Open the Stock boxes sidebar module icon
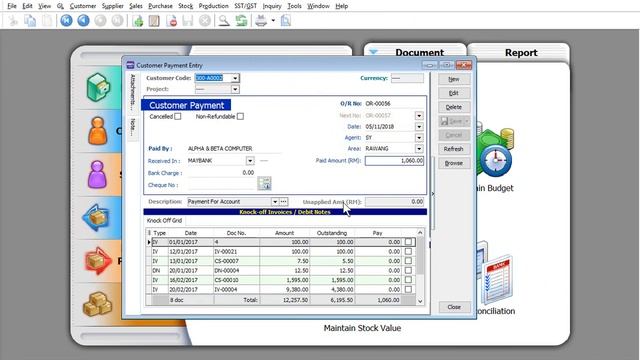The width and height of the screenshot is (640, 360). [98, 304]
